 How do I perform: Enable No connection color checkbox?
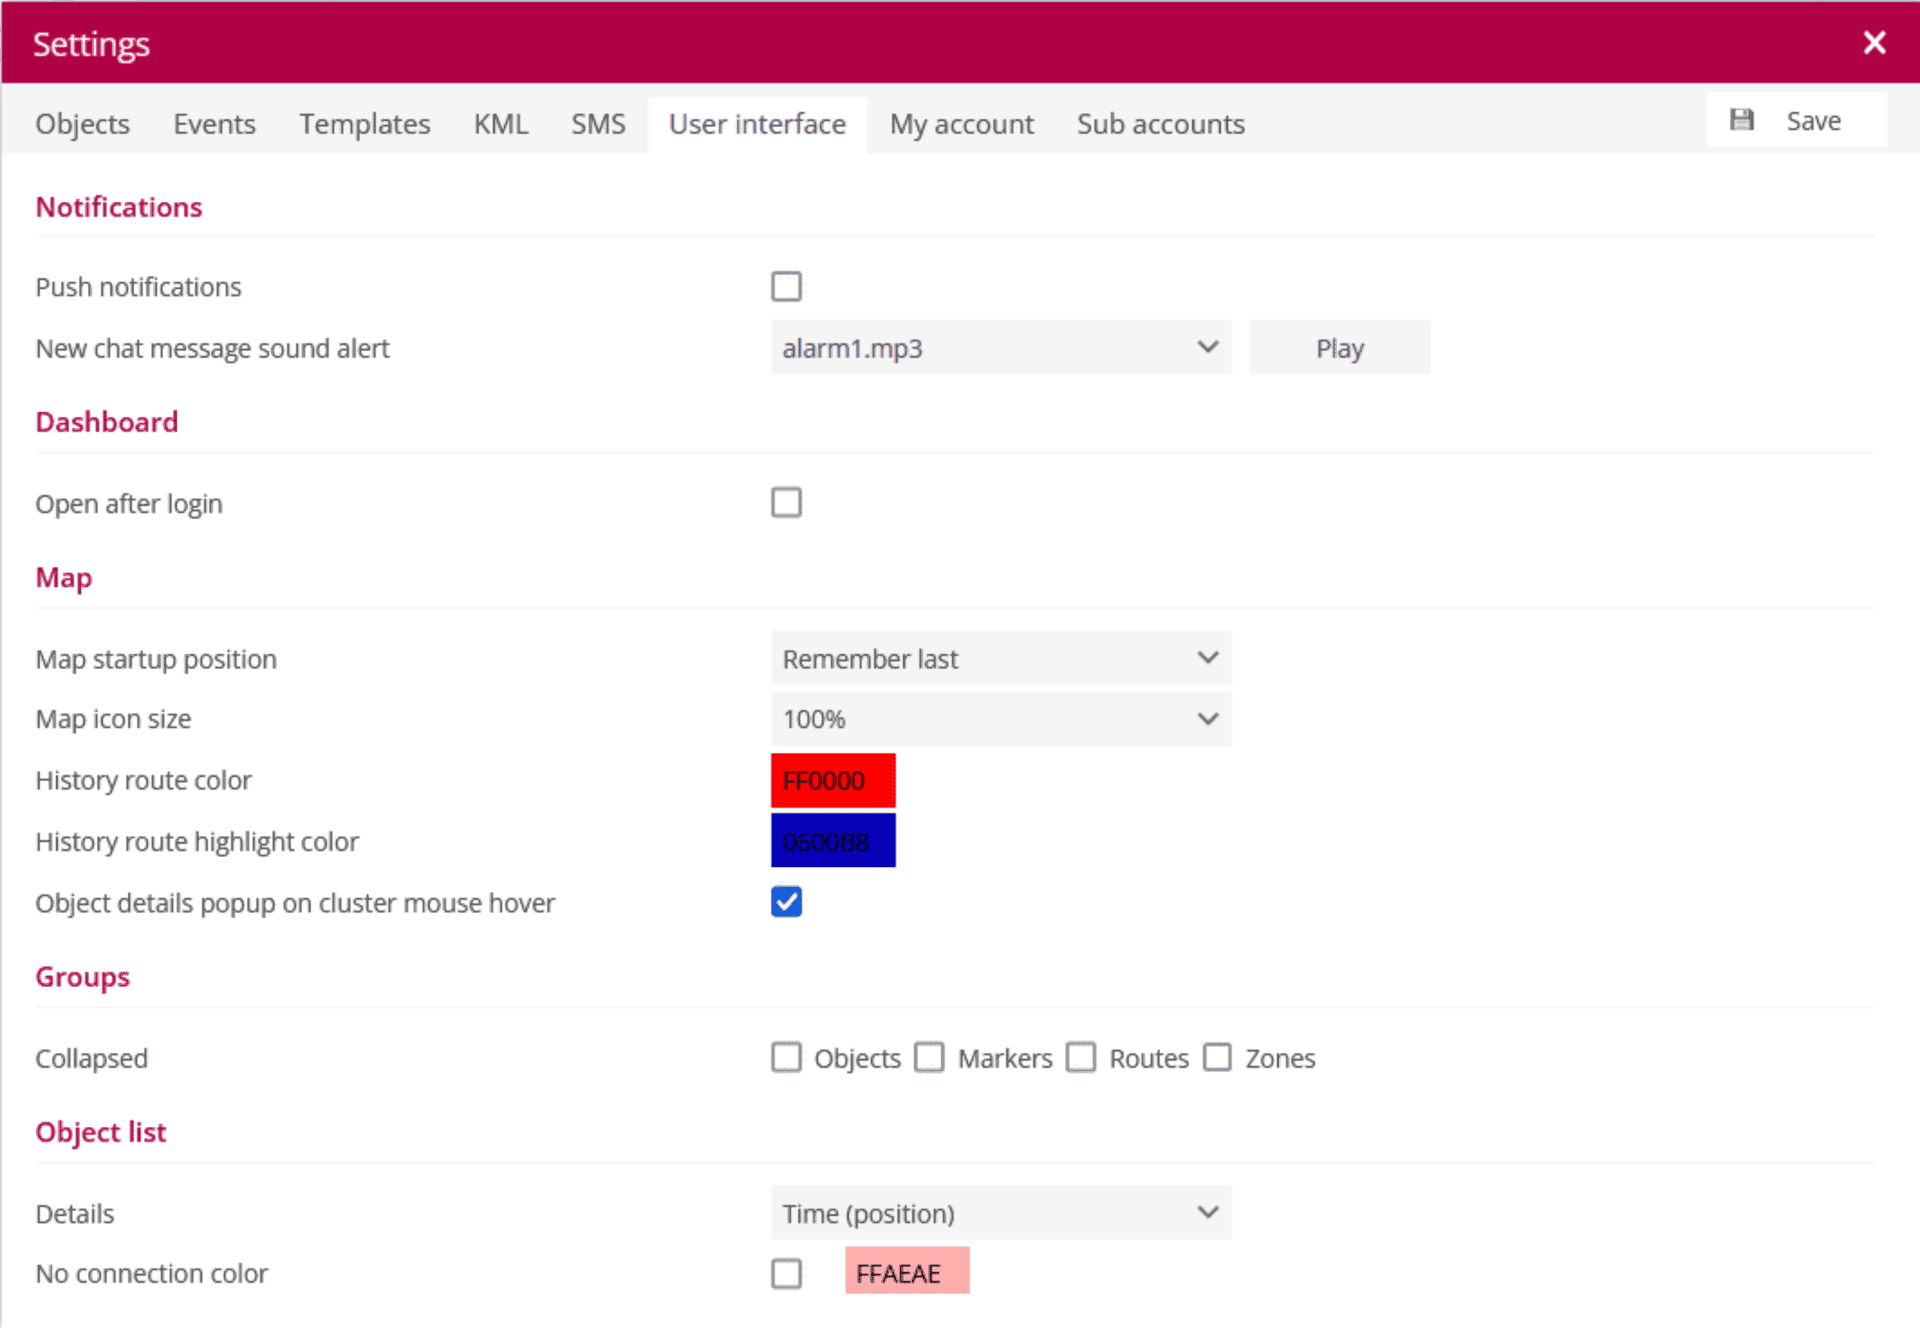point(786,1273)
